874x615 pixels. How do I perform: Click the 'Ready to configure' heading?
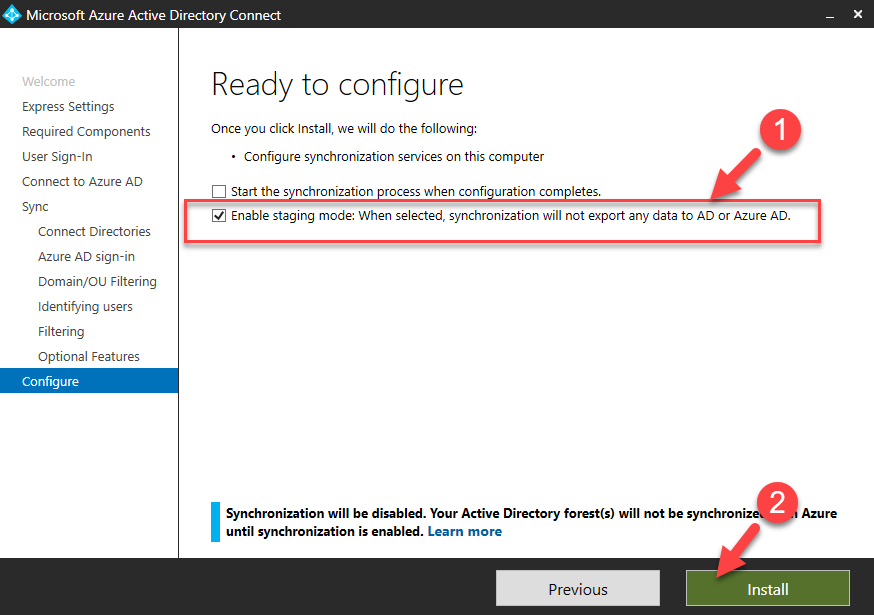pos(337,85)
